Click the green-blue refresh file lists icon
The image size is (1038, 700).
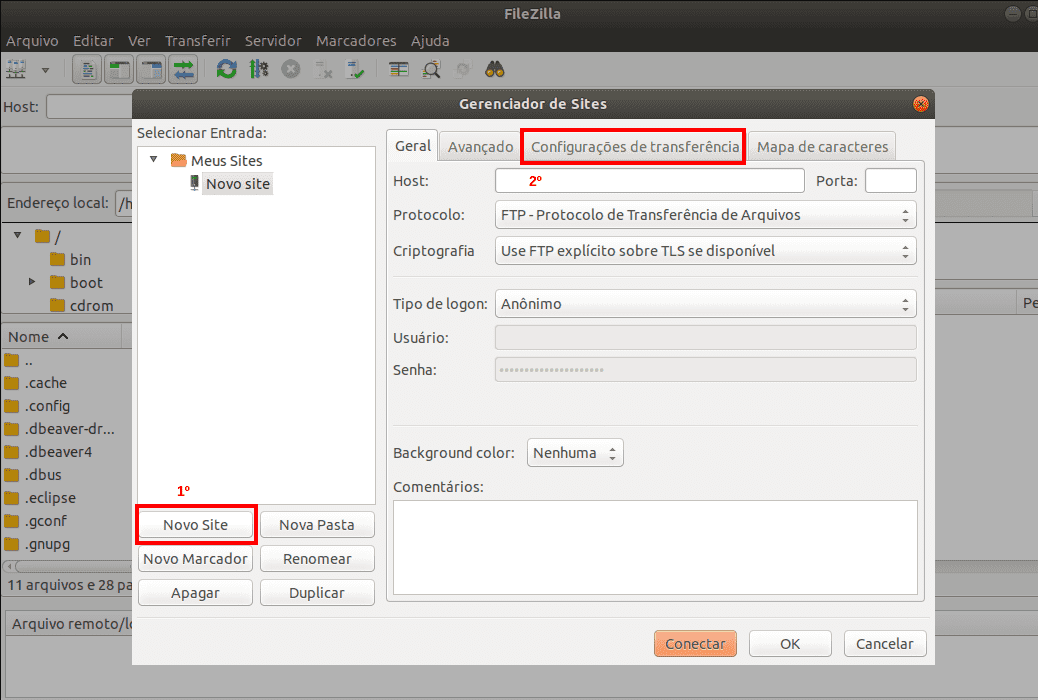point(226,69)
